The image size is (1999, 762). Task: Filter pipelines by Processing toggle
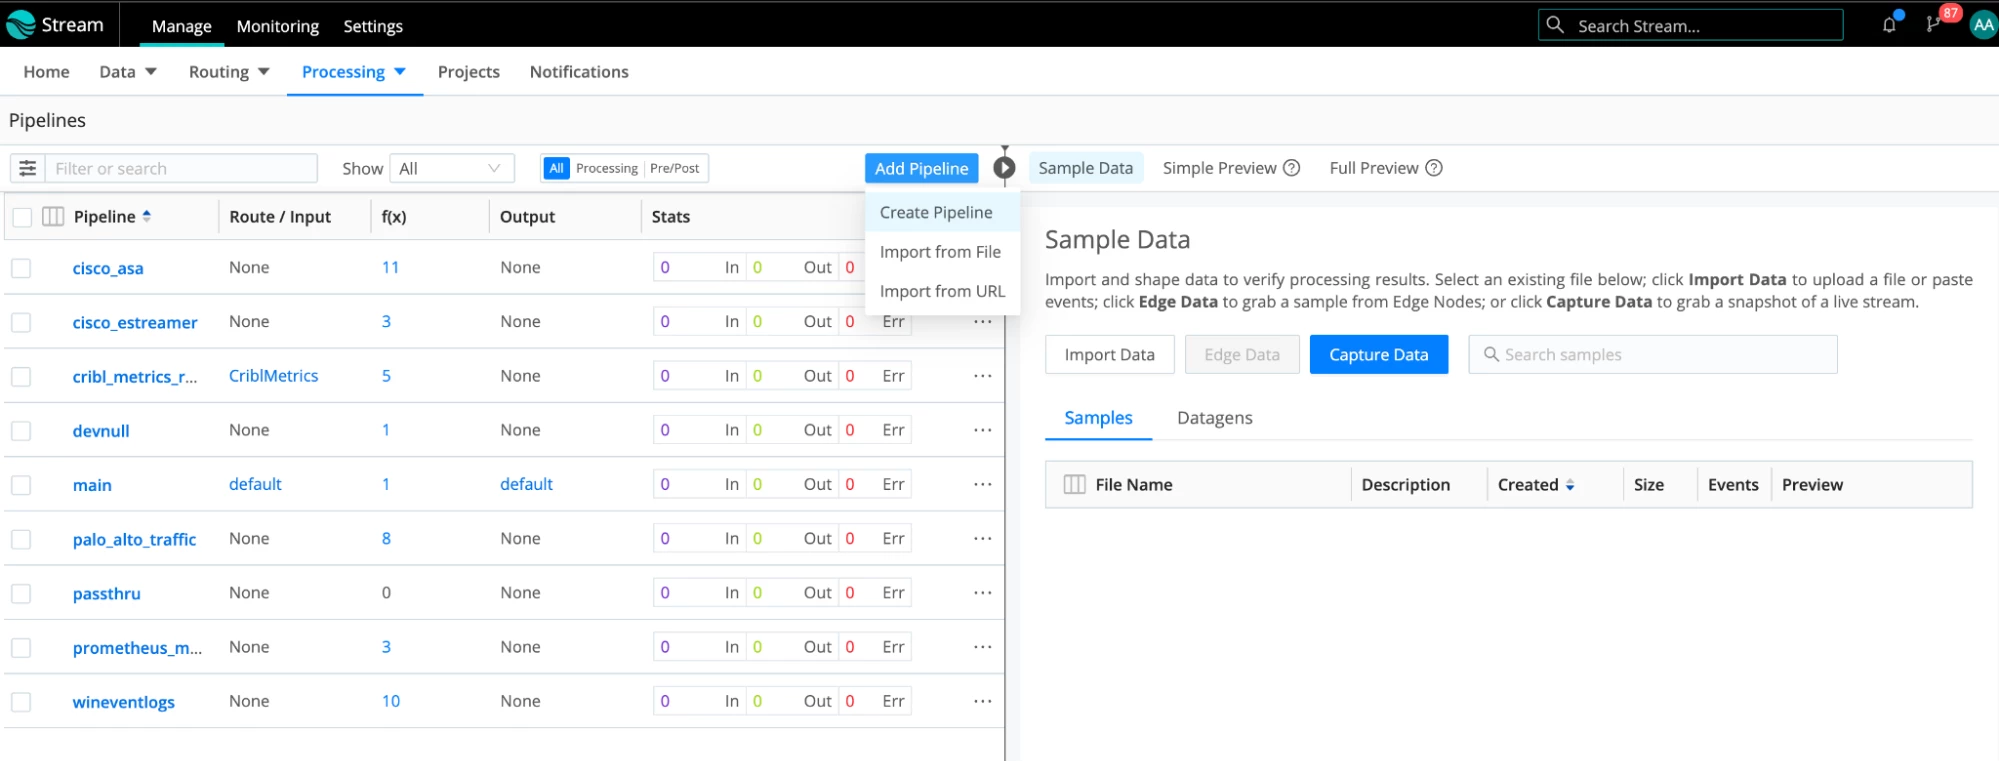[606, 168]
